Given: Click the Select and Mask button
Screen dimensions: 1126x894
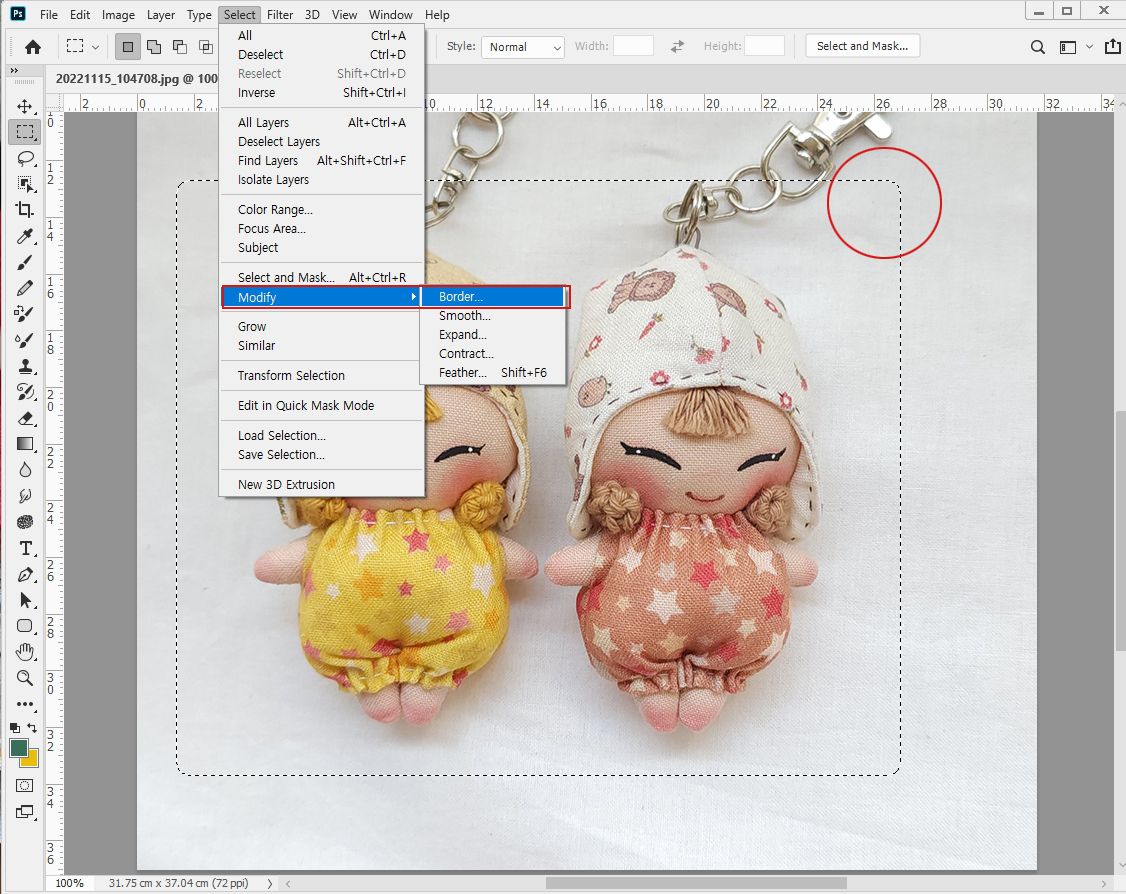Looking at the screenshot, I should point(862,46).
